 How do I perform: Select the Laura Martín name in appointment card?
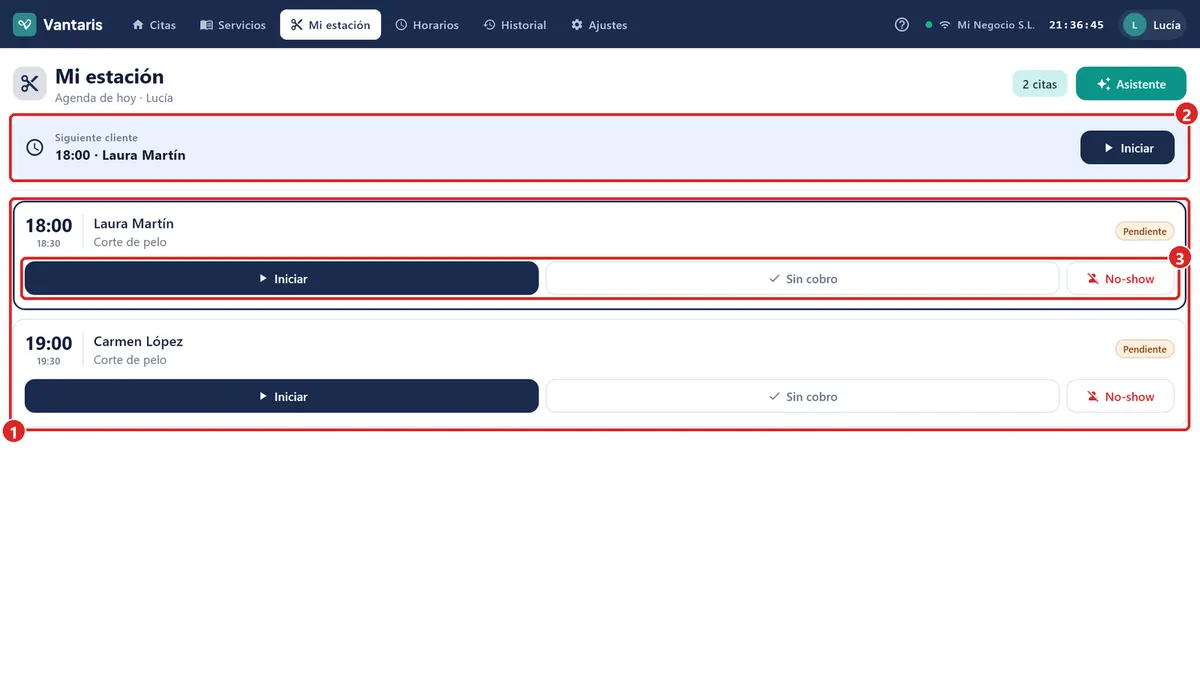pyautogui.click(x=134, y=224)
